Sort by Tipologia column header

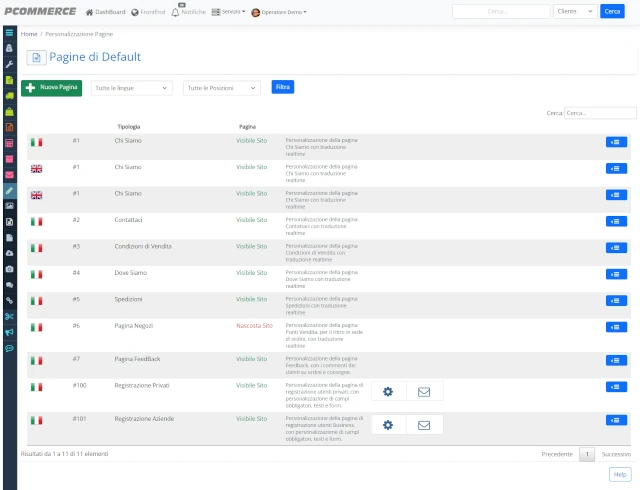[x=129, y=127]
